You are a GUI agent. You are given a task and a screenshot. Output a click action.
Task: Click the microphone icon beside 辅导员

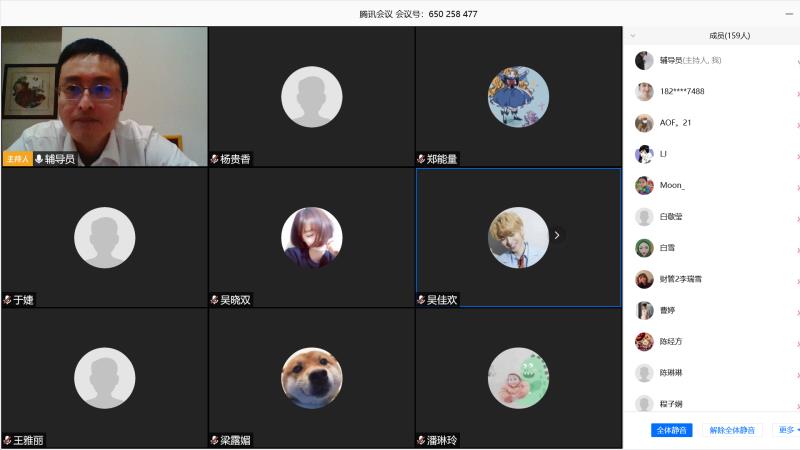pyautogui.click(x=39, y=159)
